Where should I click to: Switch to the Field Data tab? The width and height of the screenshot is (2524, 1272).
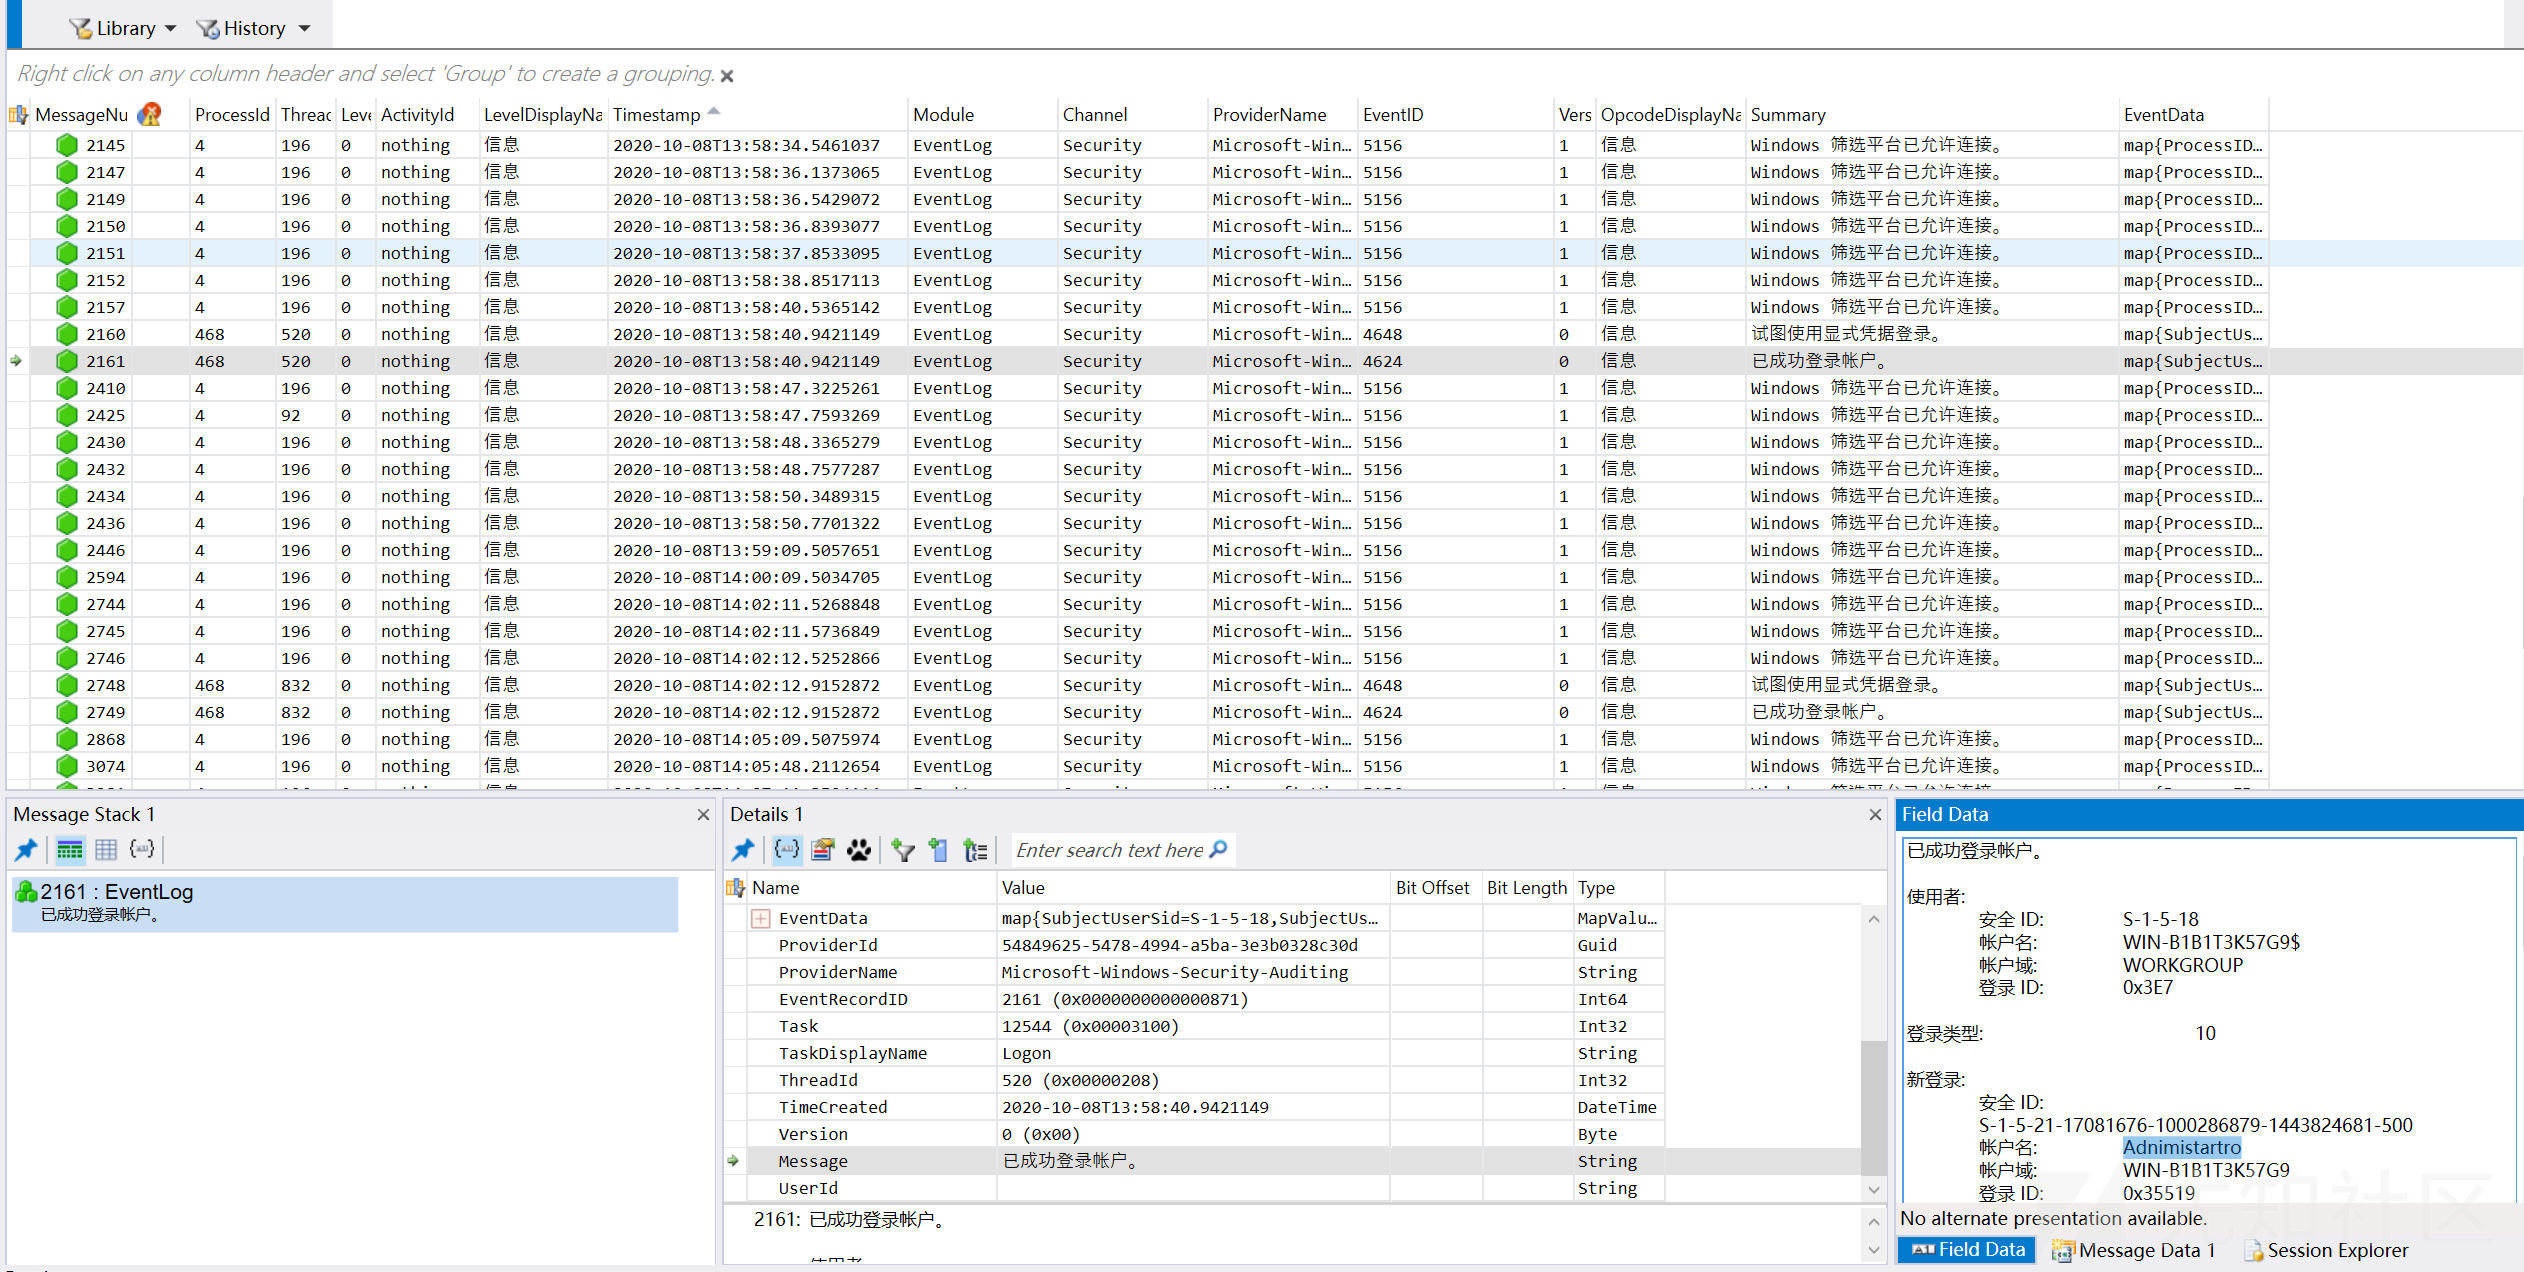(1967, 1250)
